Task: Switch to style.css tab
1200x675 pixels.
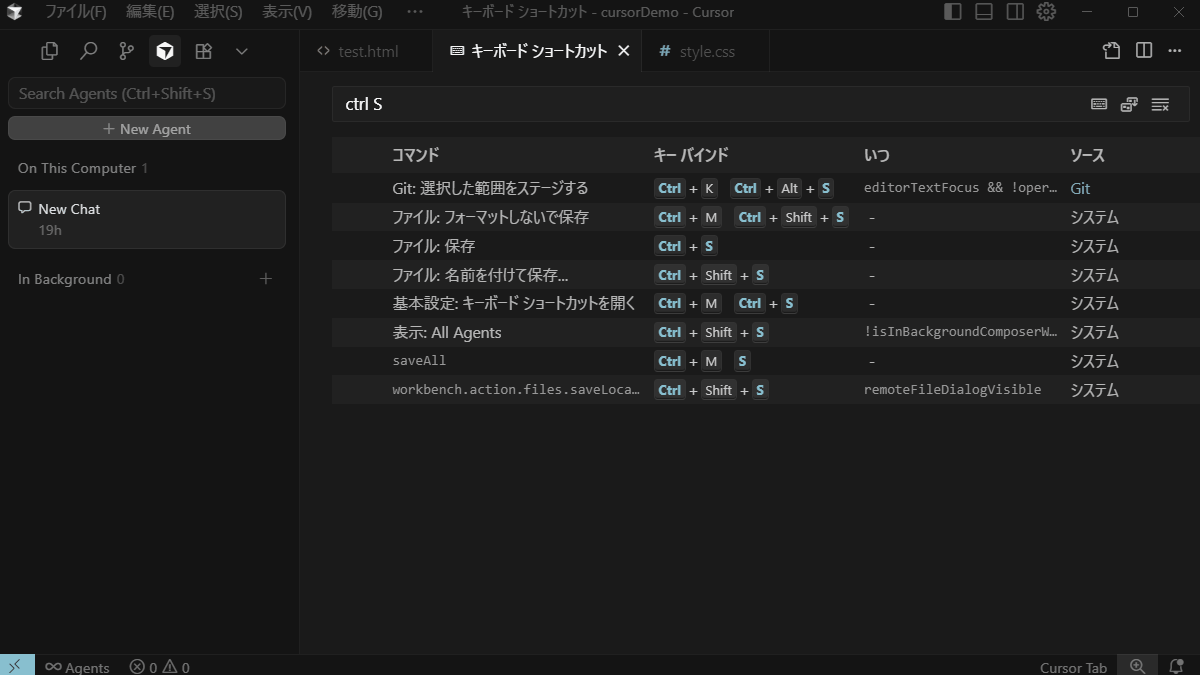Action: pyautogui.click(x=706, y=51)
